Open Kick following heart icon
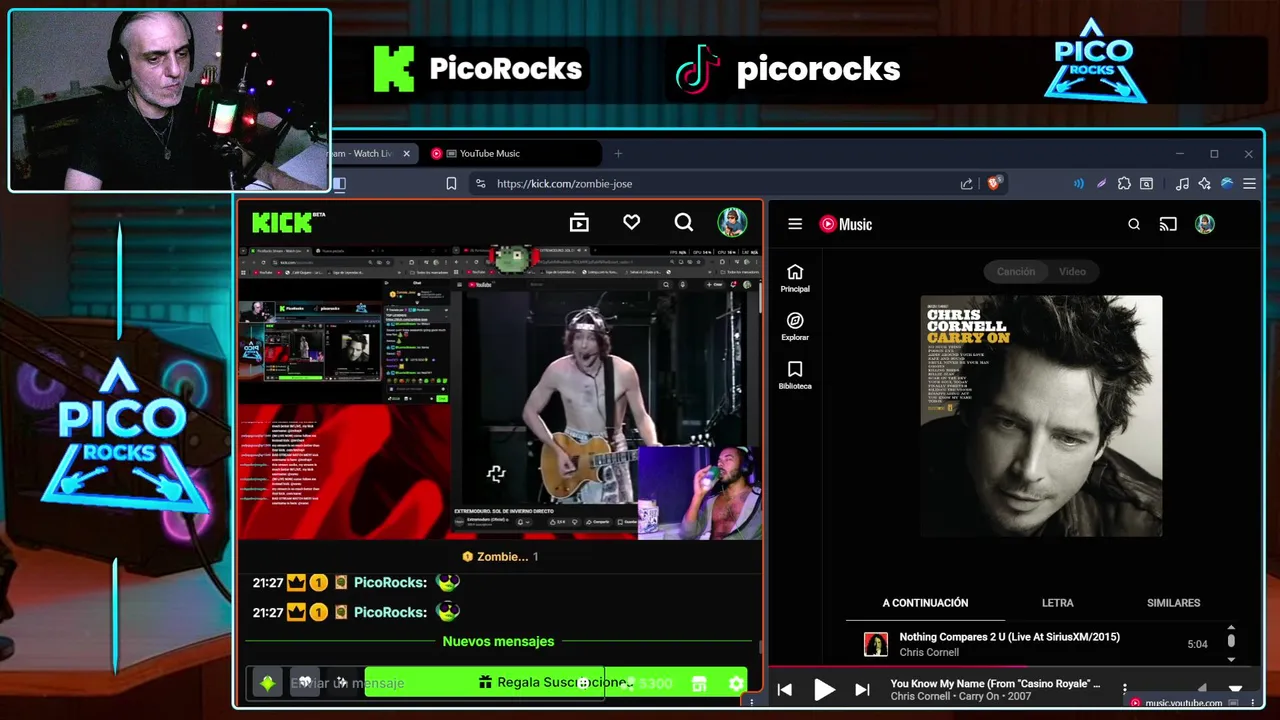 click(631, 222)
